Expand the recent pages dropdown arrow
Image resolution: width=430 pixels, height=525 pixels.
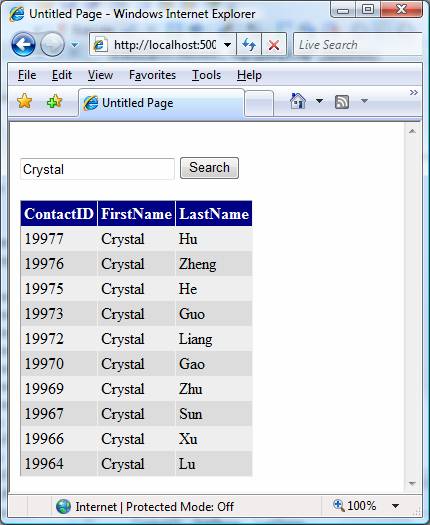tap(75, 45)
